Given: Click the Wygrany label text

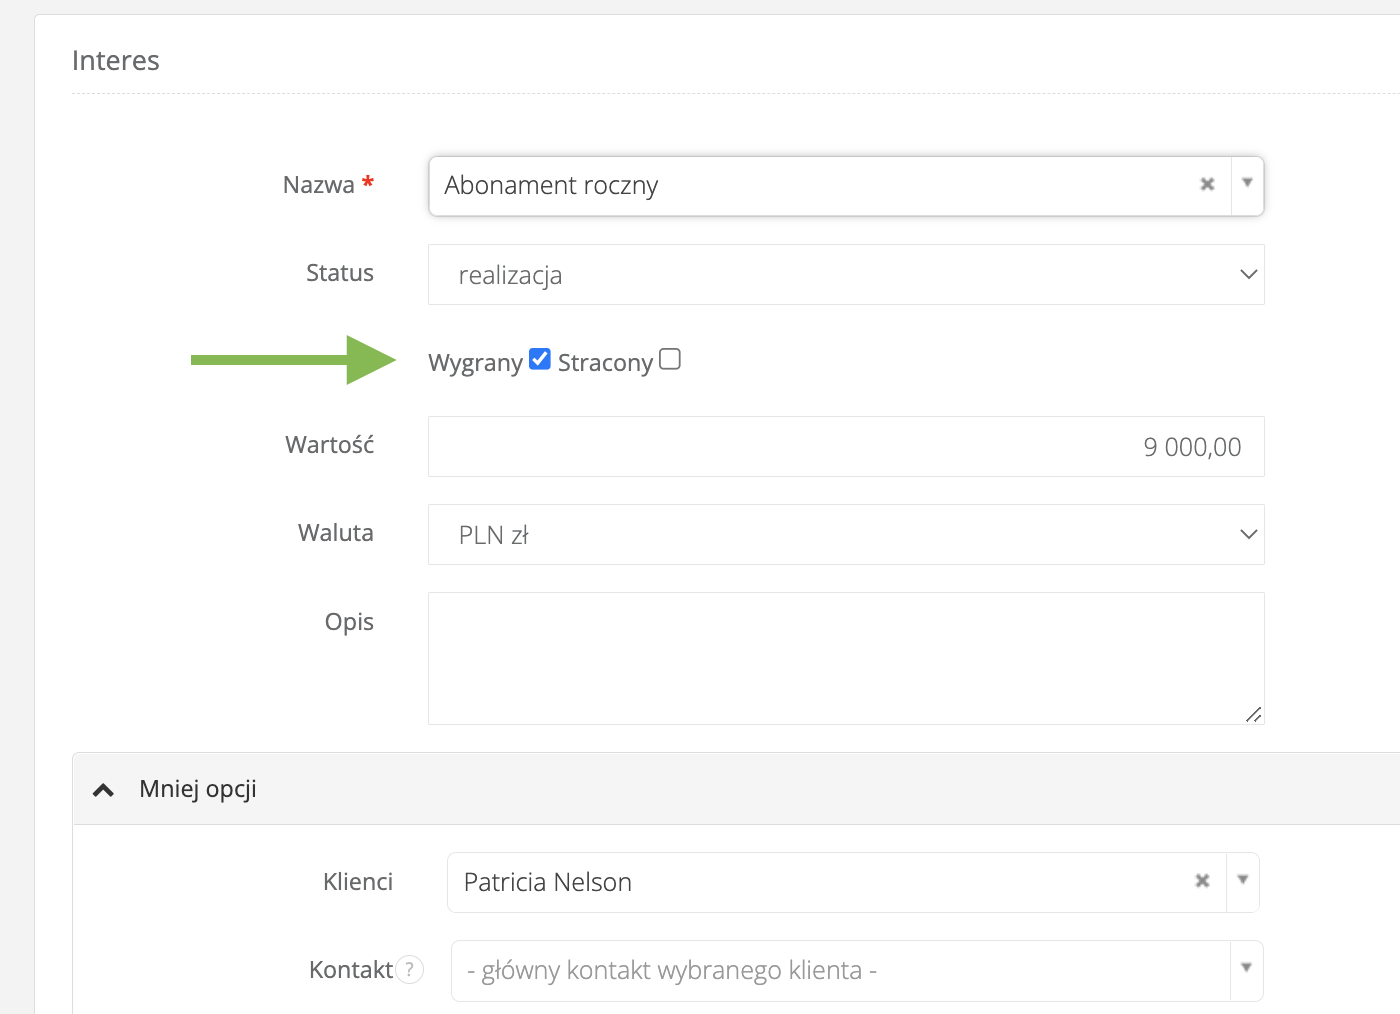Looking at the screenshot, I should 475,363.
